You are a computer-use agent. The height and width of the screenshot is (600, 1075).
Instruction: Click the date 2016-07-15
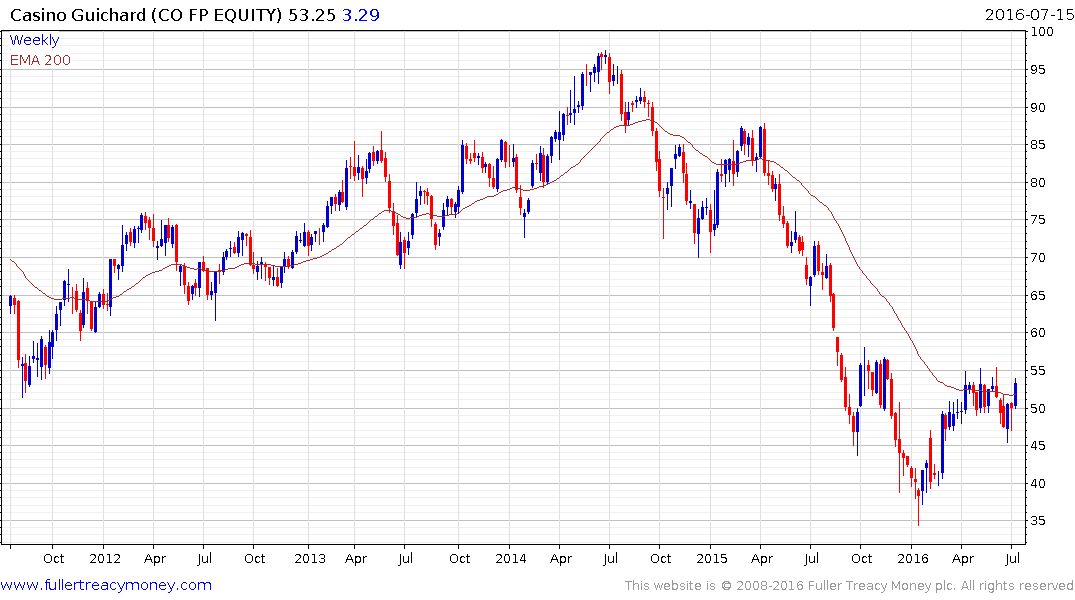(1028, 14)
